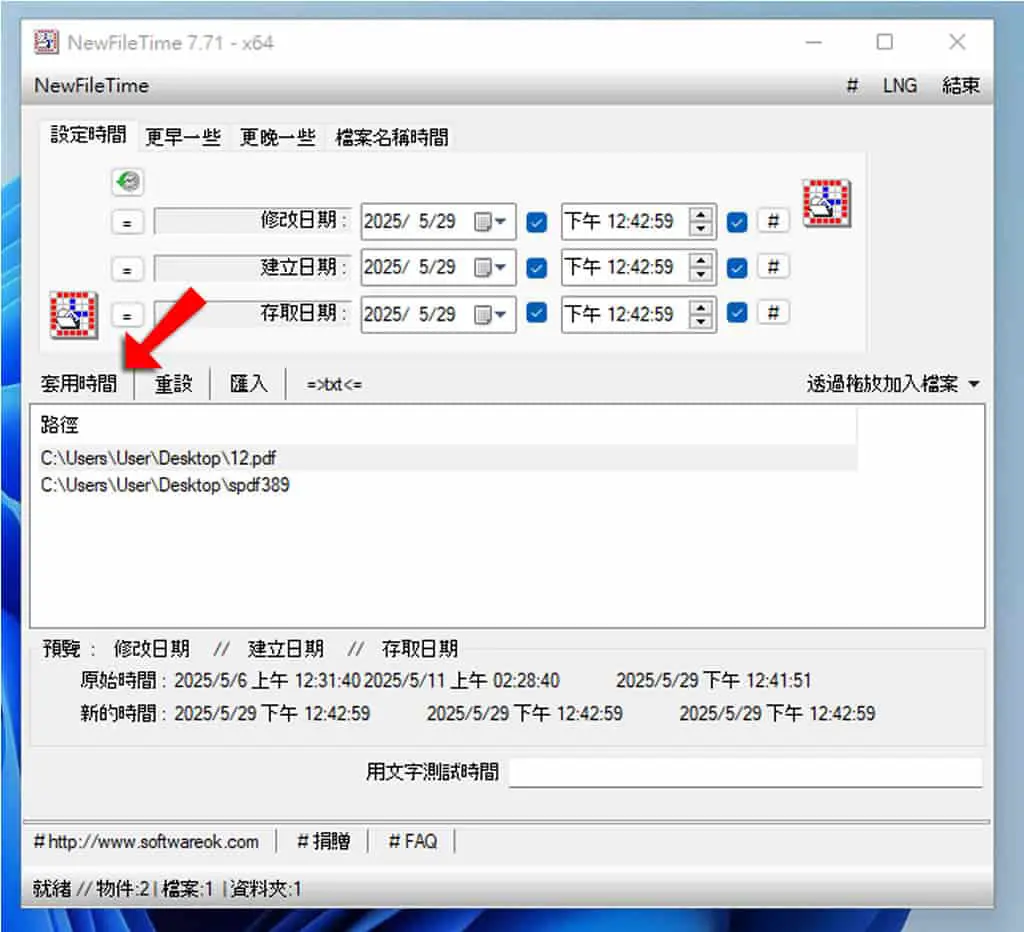The height and width of the screenshot is (932, 1024).
Task: Click the # FAQ link
Action: (413, 842)
